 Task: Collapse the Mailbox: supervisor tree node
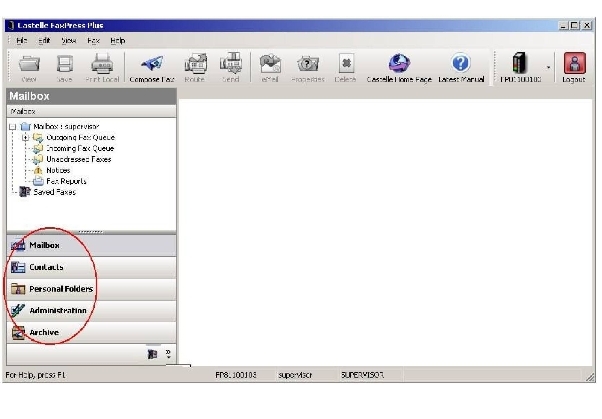pyautogui.click(x=12, y=127)
